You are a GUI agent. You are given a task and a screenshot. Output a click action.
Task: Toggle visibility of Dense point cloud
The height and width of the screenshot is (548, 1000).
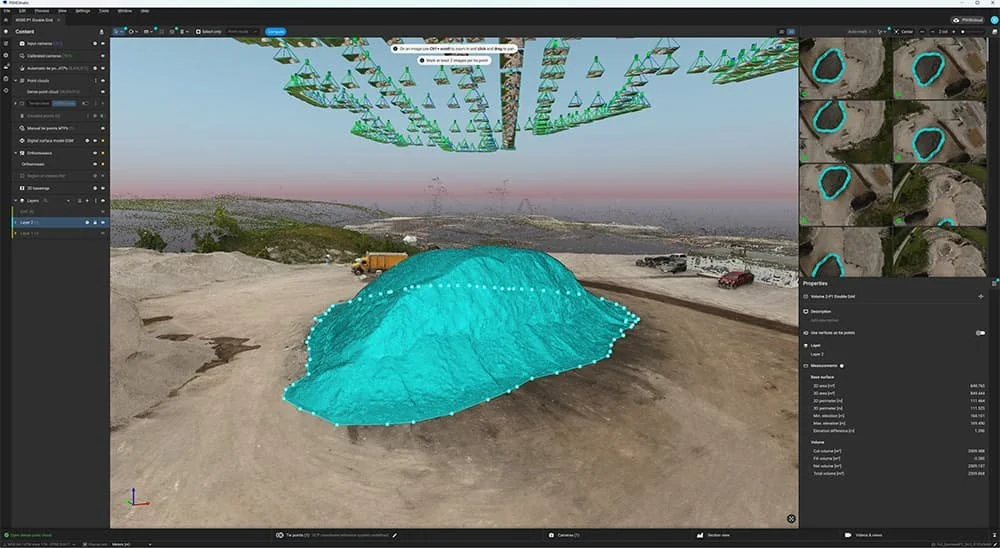coord(103,92)
